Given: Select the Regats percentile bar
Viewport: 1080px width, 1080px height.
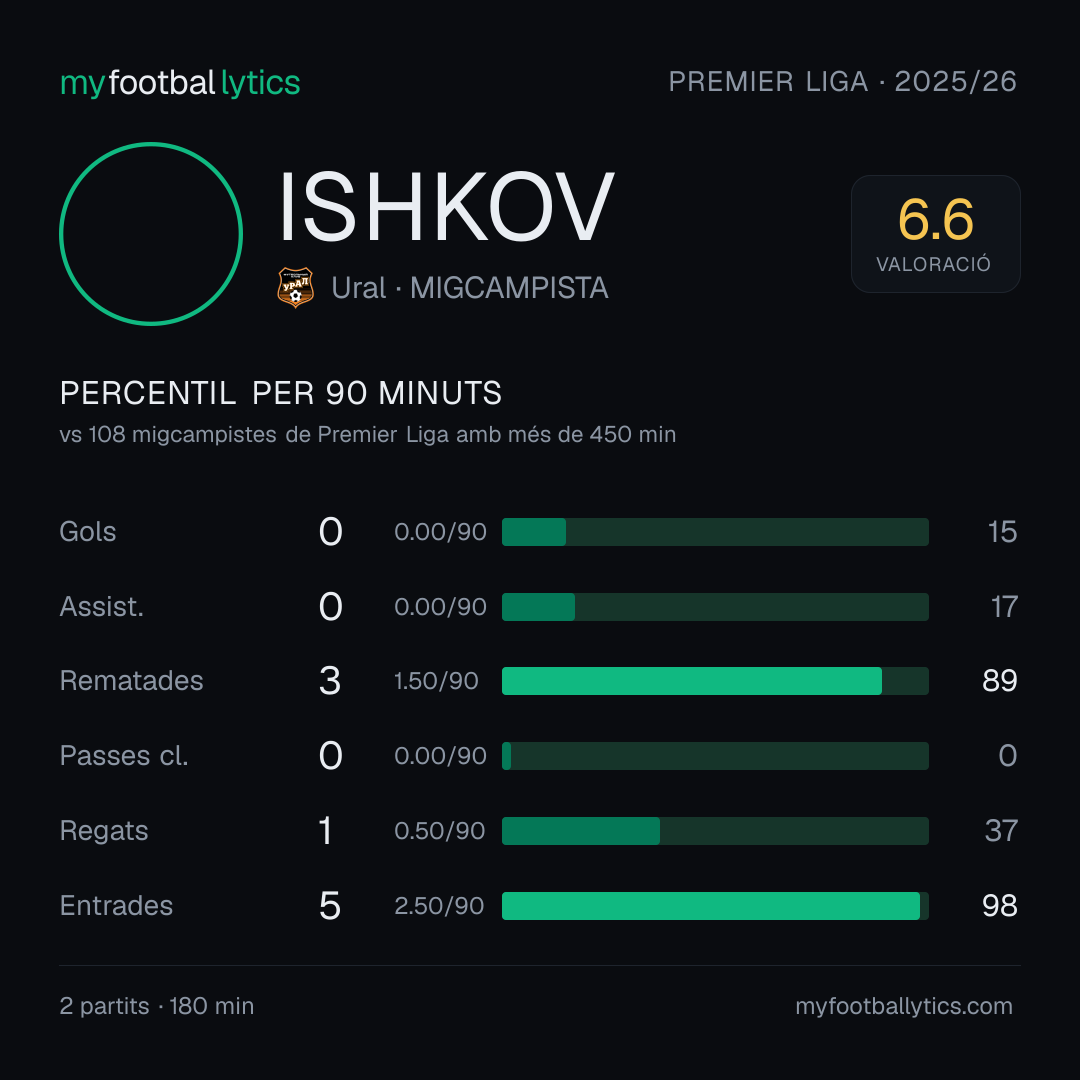Looking at the screenshot, I should point(715,831).
